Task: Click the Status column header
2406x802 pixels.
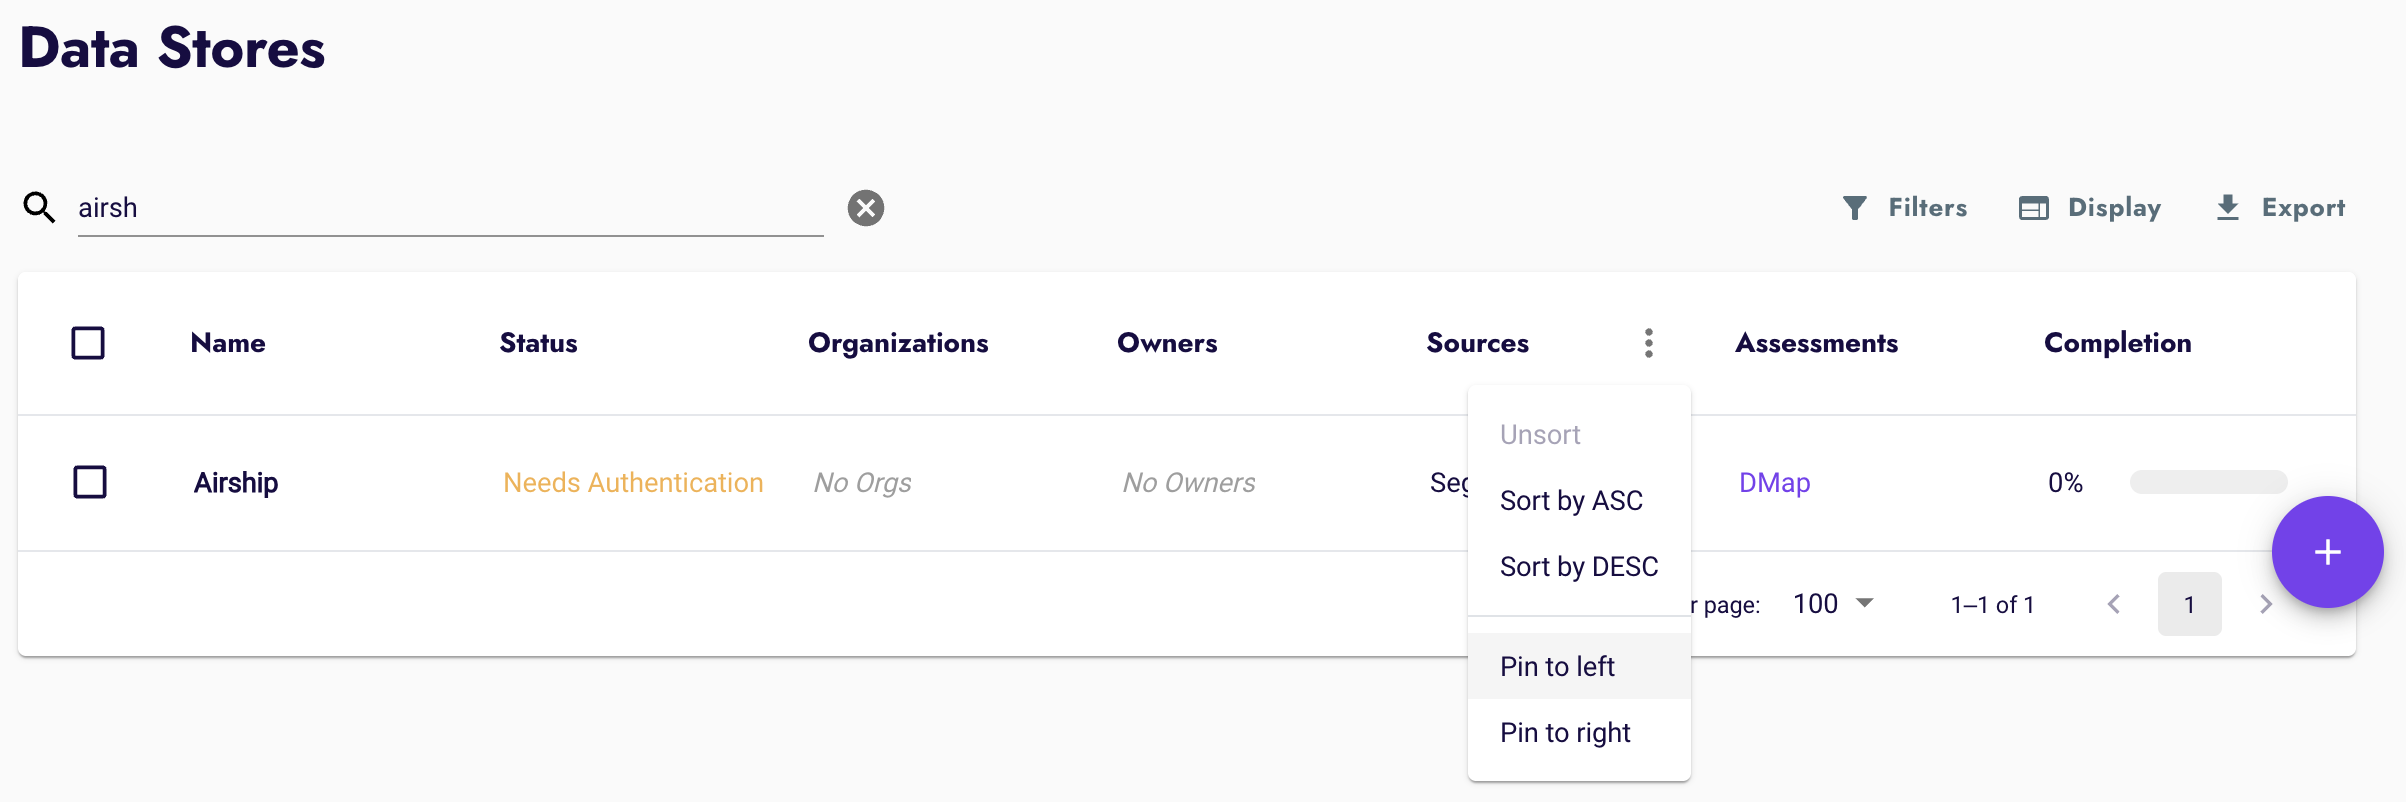Action: pyautogui.click(x=538, y=343)
